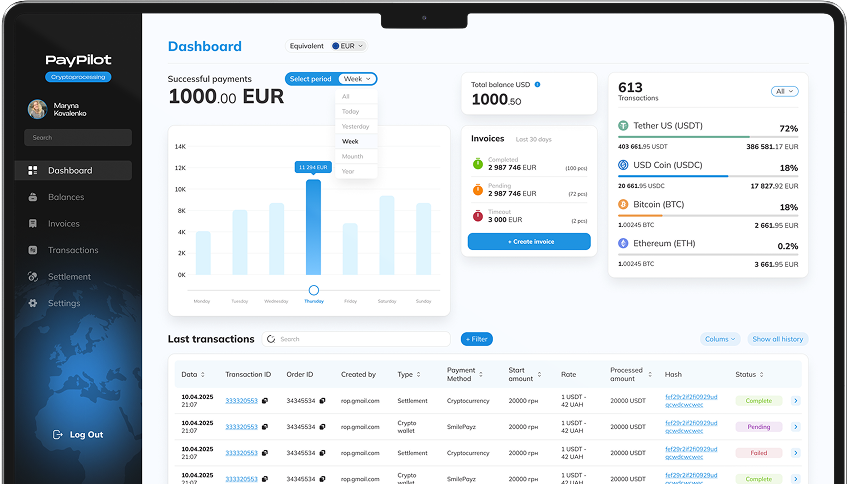Click the Last transactions search field

(x=360, y=339)
